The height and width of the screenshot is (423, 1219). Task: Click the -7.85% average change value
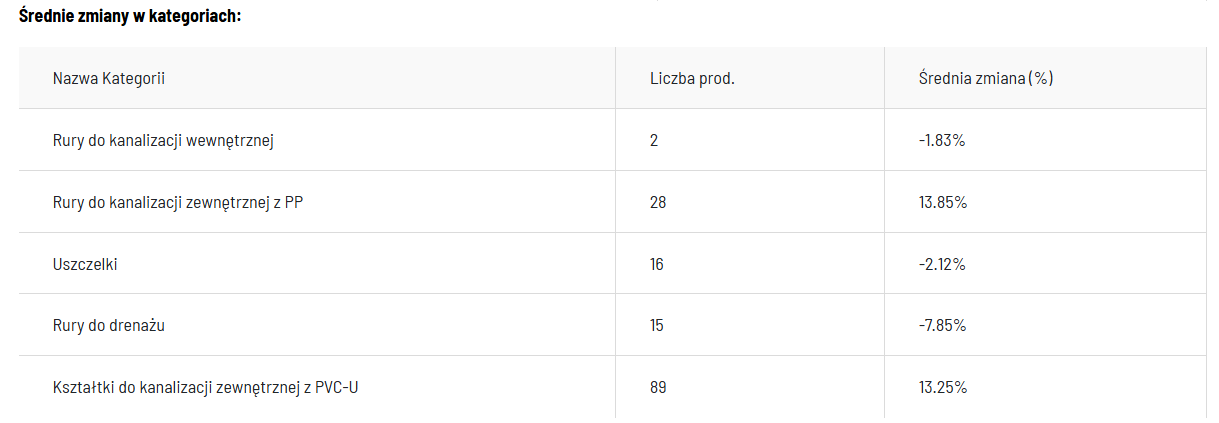(x=941, y=326)
